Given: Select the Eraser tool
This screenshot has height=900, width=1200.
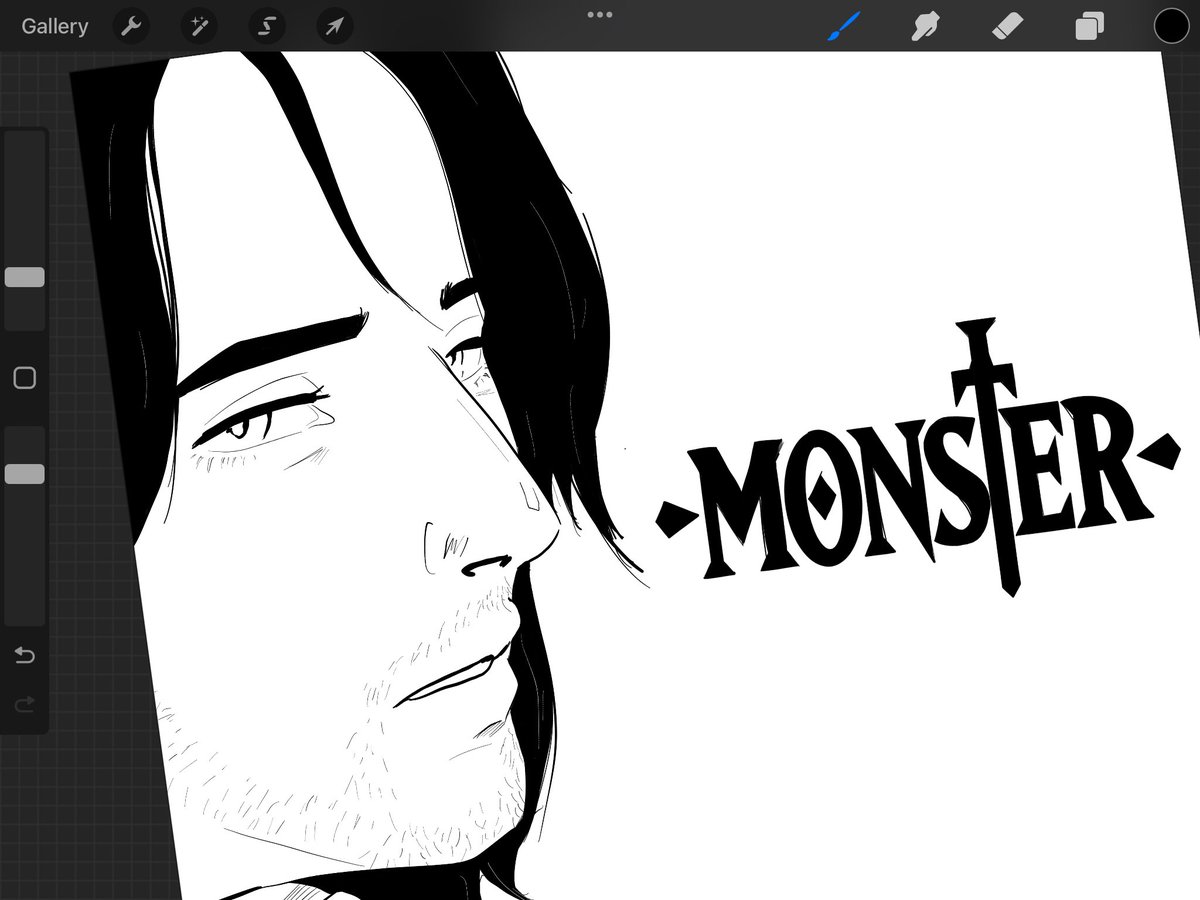Looking at the screenshot, I should 1006,26.
